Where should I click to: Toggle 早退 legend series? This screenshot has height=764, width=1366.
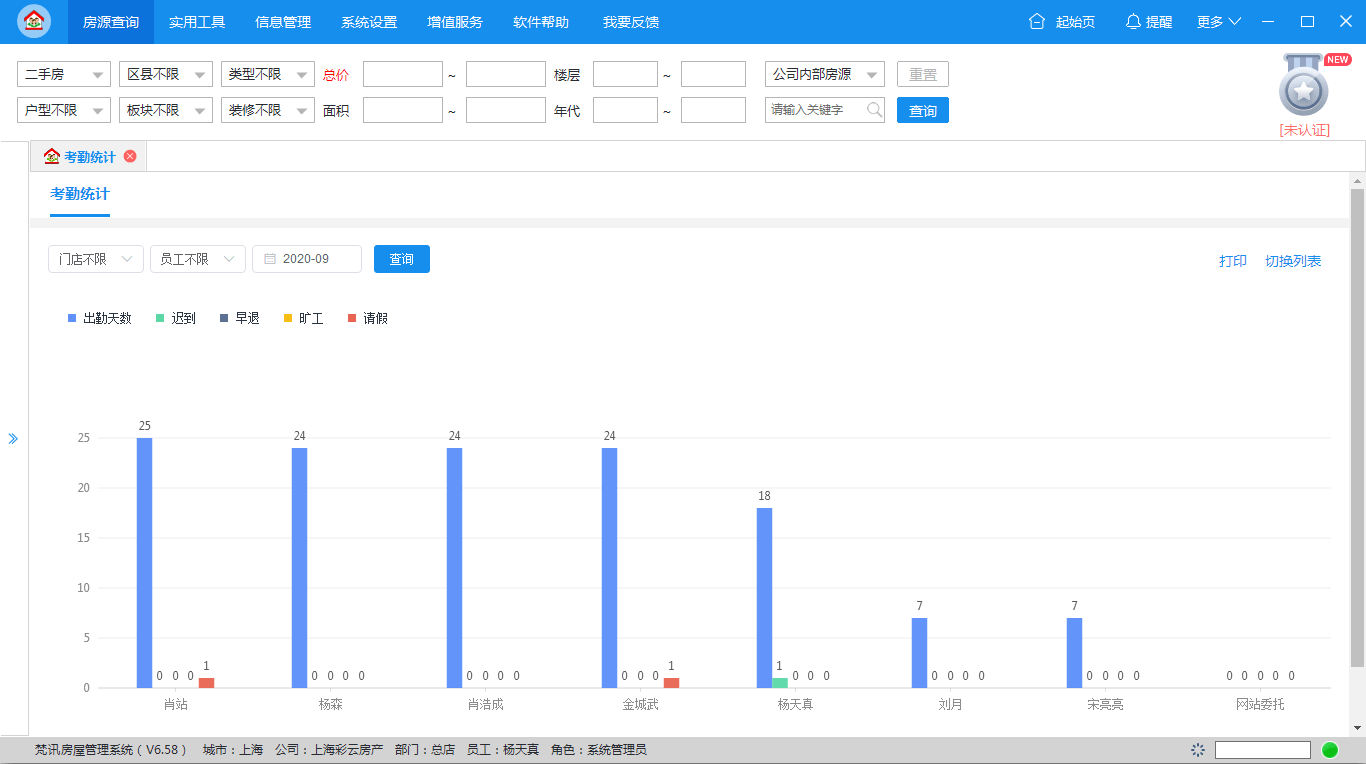coord(240,318)
